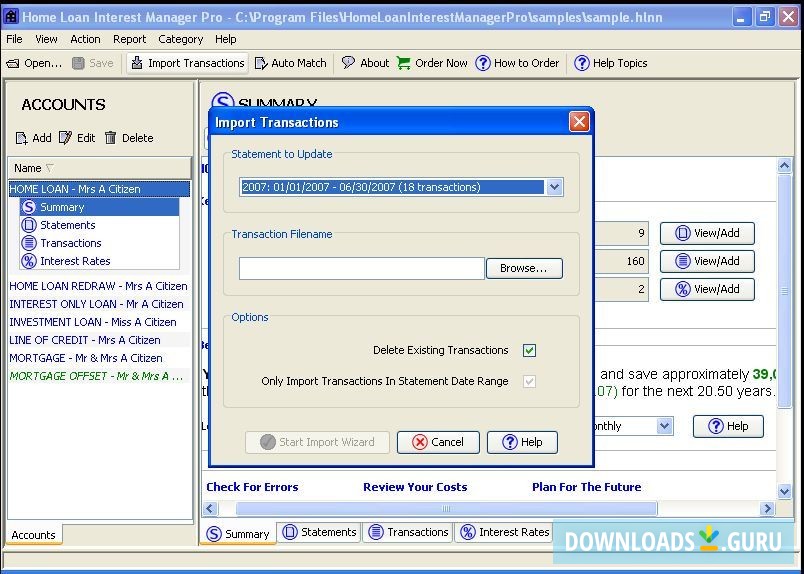Open Help Topics in the toolbar

coord(611,63)
